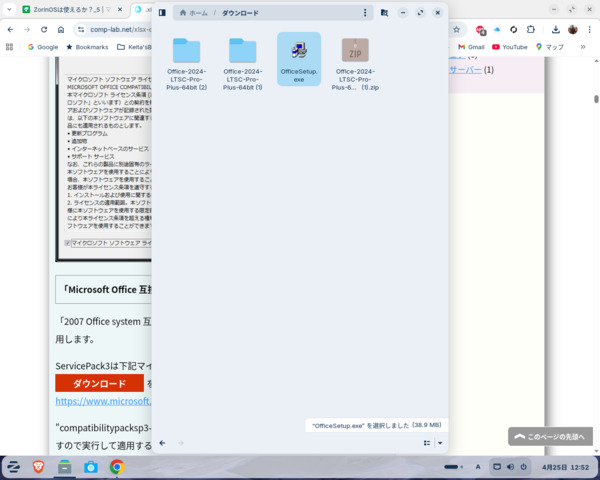Open Chrome three-dot menu
600x480 pixels.
(589, 29)
